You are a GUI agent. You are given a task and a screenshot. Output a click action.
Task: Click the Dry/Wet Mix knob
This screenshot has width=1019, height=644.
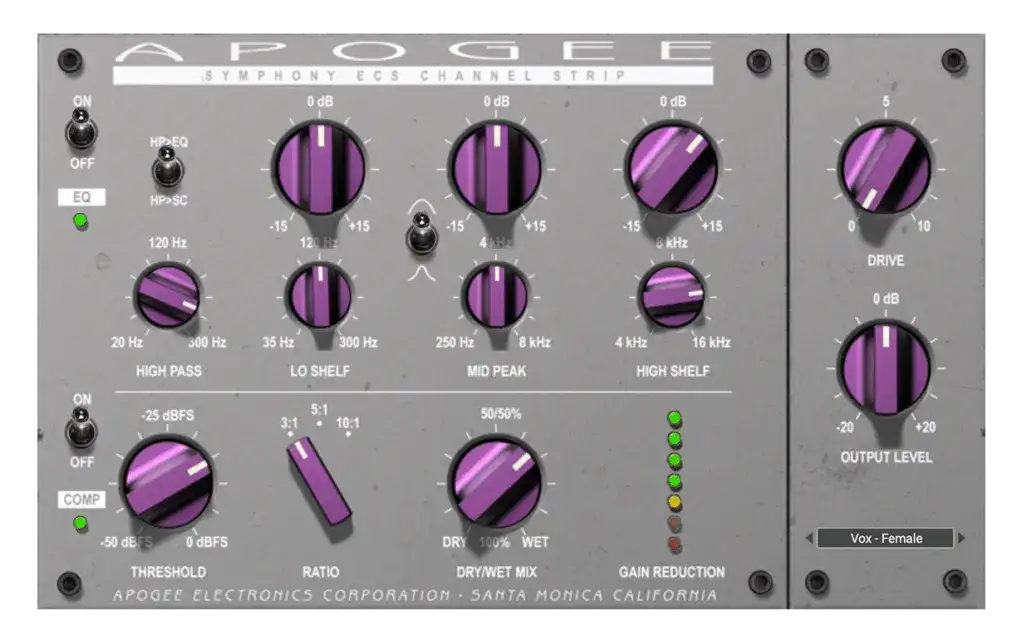tap(496, 483)
